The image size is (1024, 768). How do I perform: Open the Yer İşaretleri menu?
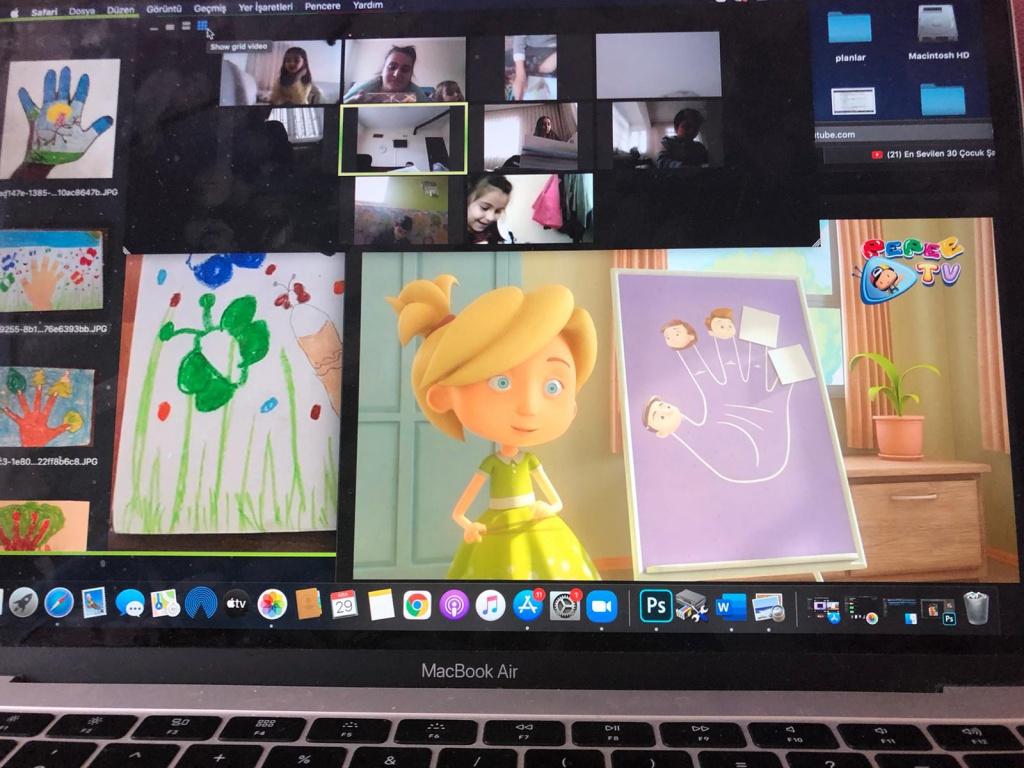click(x=267, y=7)
